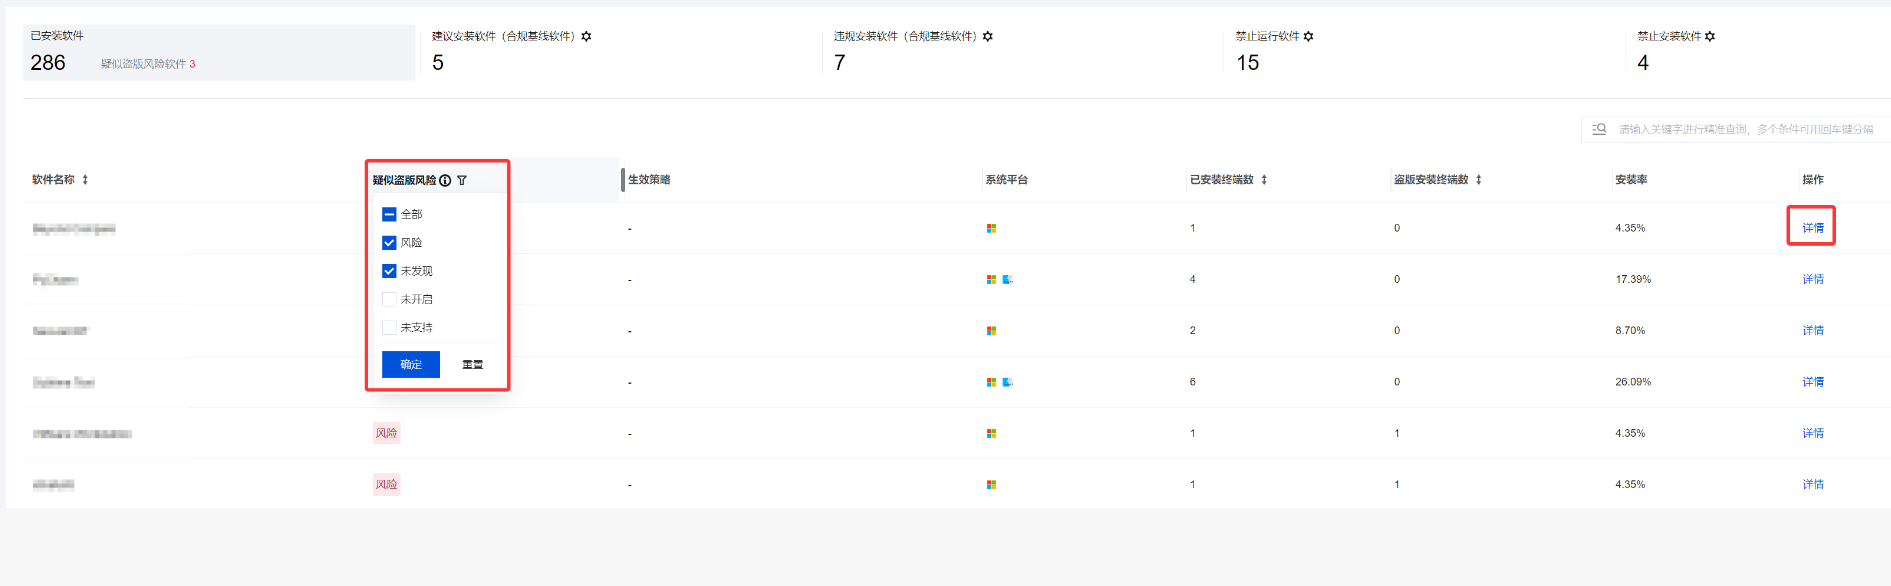Click the keyword search input field
The width and height of the screenshot is (1891, 586).
(x=1745, y=129)
